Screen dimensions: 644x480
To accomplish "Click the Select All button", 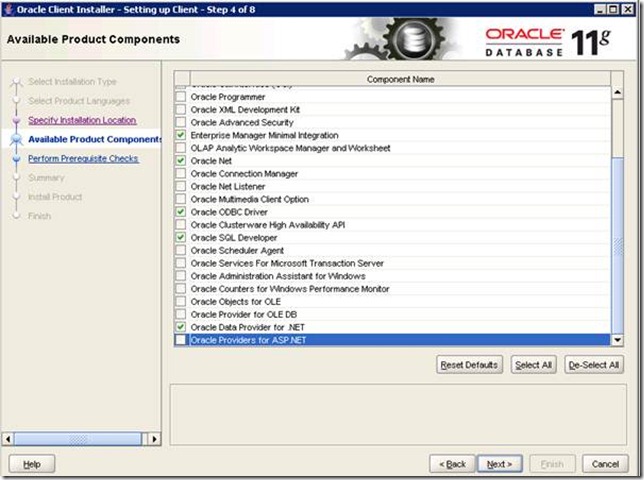I will coord(533,365).
